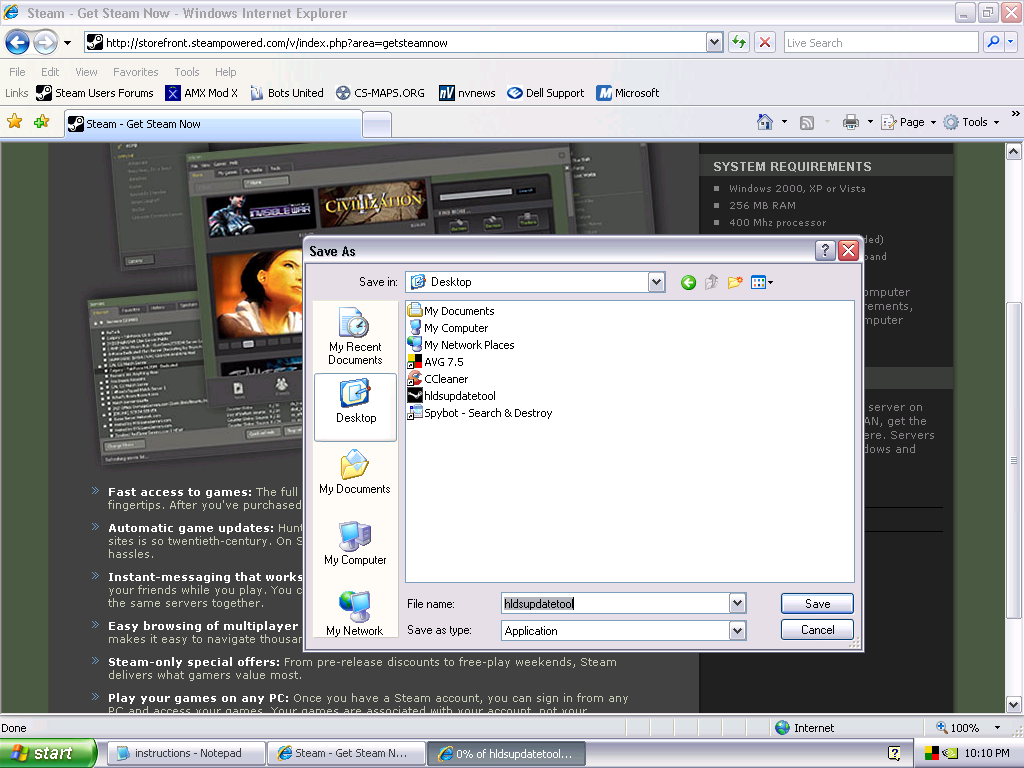
Task: Click the RSS Feeds icon
Action: [x=807, y=123]
